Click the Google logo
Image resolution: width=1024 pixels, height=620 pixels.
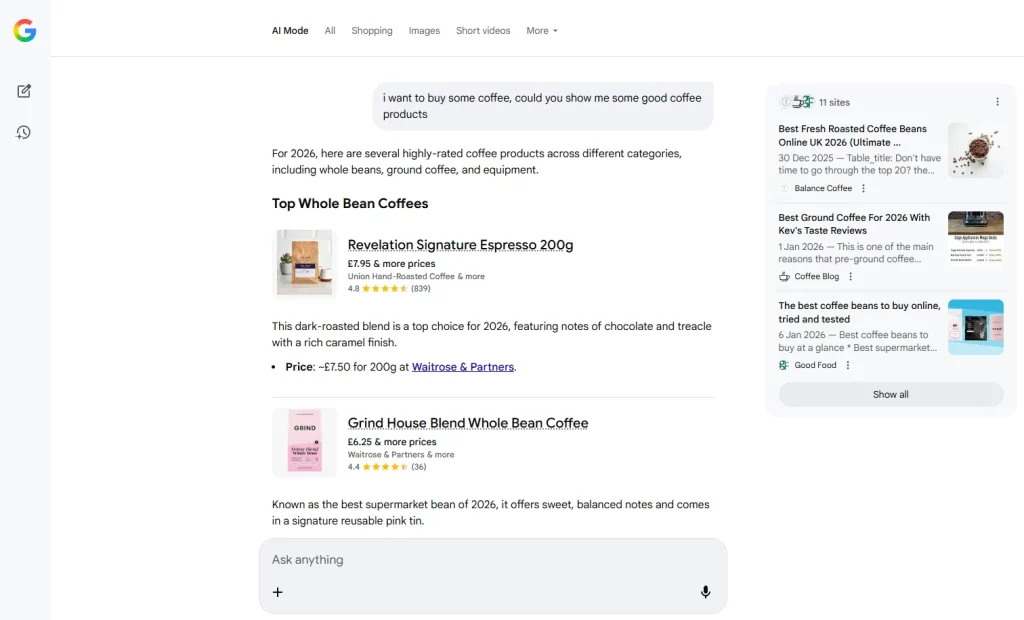25,31
